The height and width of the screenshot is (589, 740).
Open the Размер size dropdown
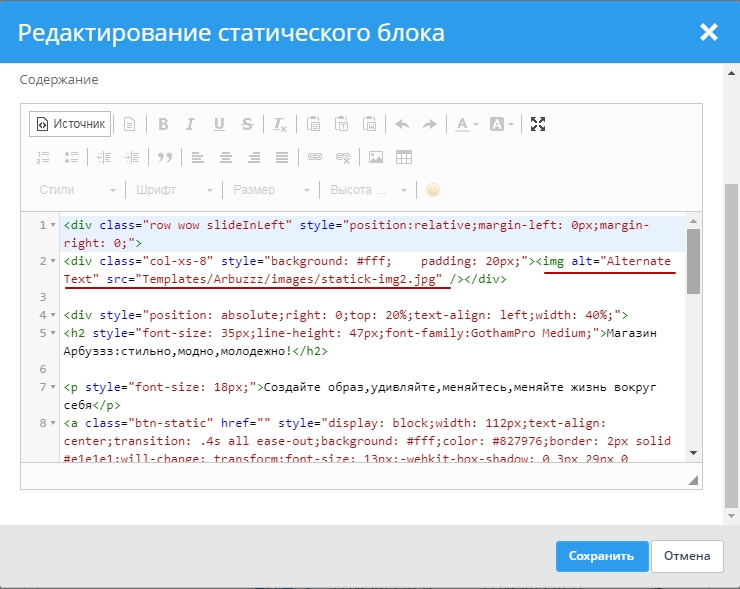tap(272, 190)
